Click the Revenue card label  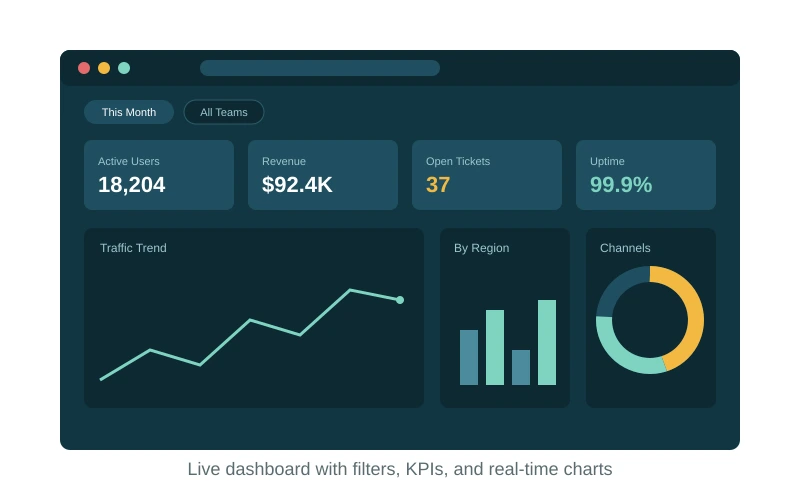tap(284, 161)
